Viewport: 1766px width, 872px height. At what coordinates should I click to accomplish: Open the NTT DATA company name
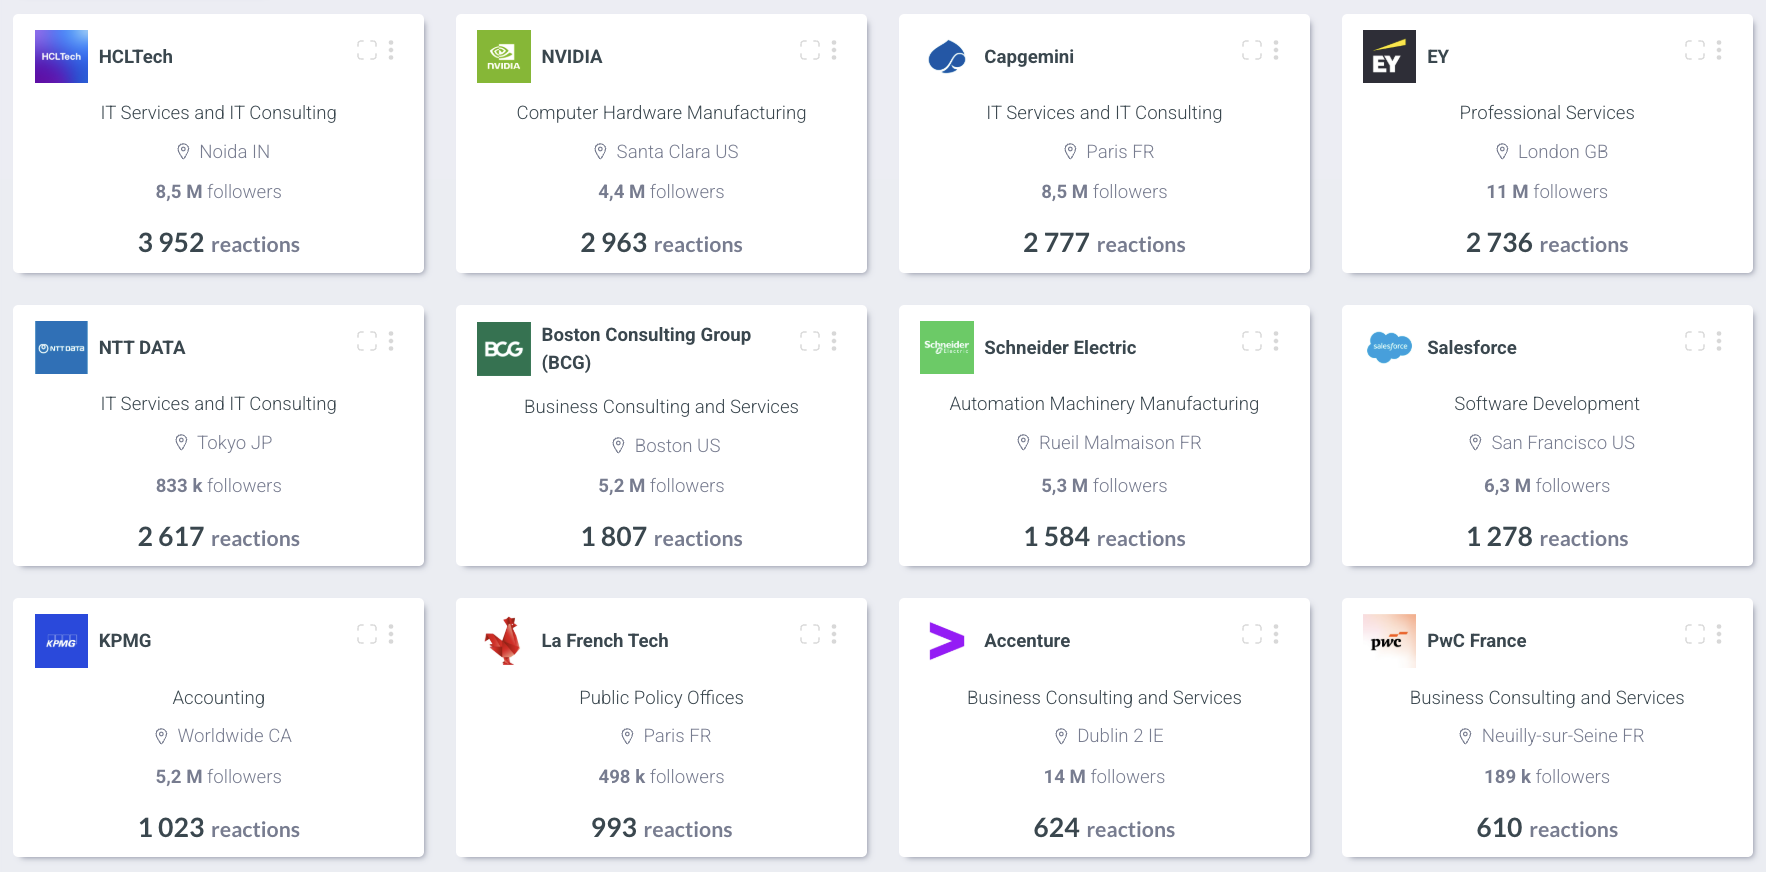[x=142, y=348]
